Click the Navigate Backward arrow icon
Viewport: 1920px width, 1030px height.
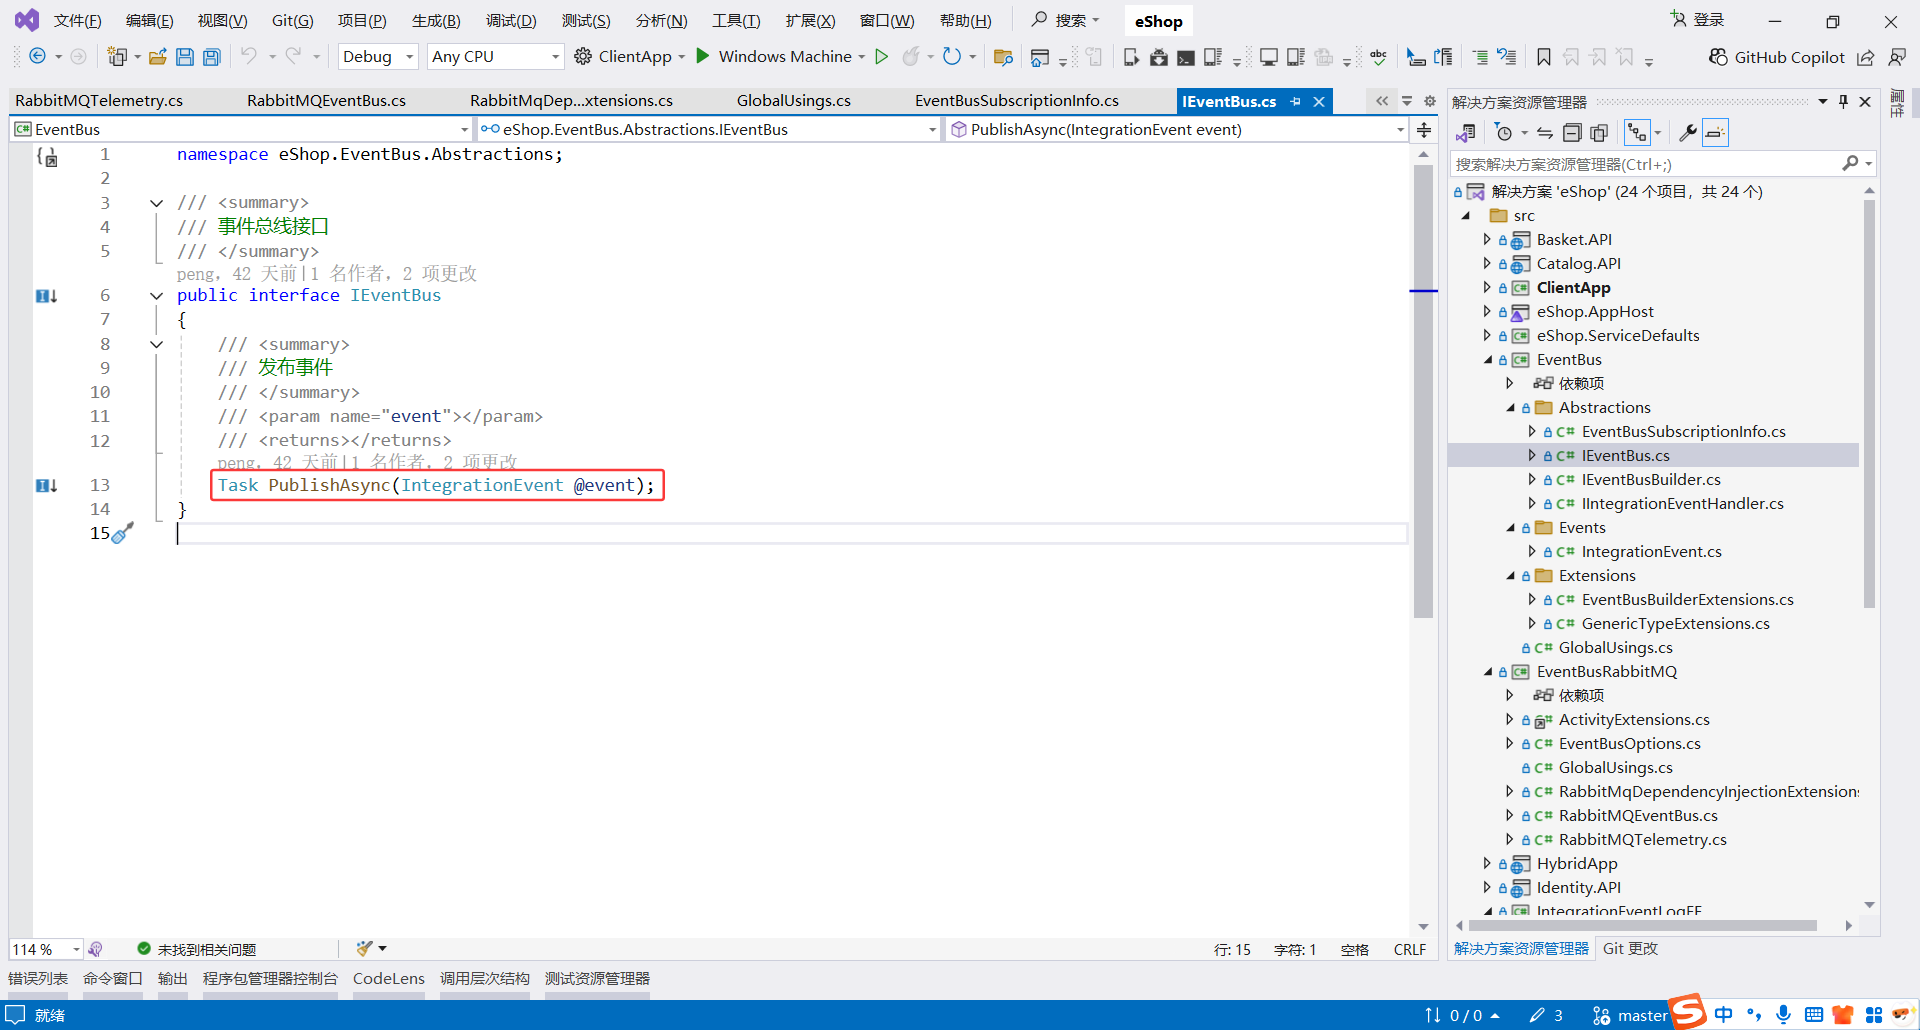pos(37,57)
